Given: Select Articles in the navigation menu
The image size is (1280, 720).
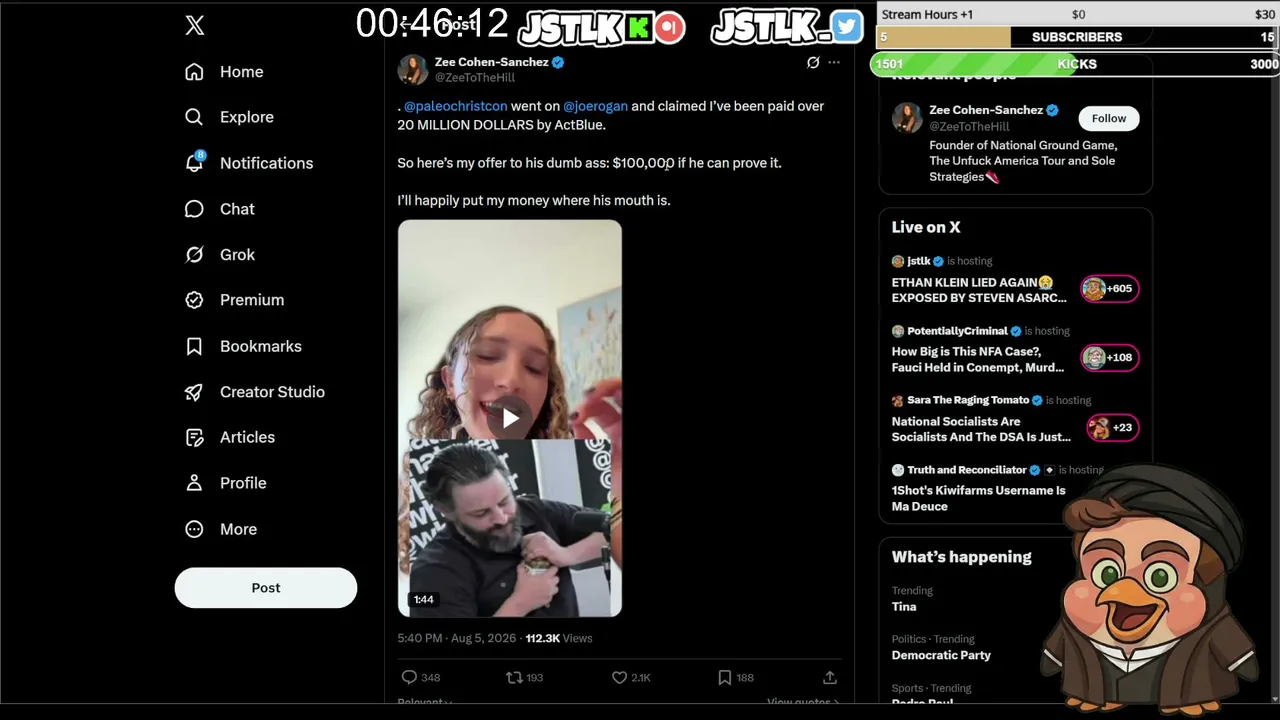Looking at the screenshot, I should coord(247,437).
